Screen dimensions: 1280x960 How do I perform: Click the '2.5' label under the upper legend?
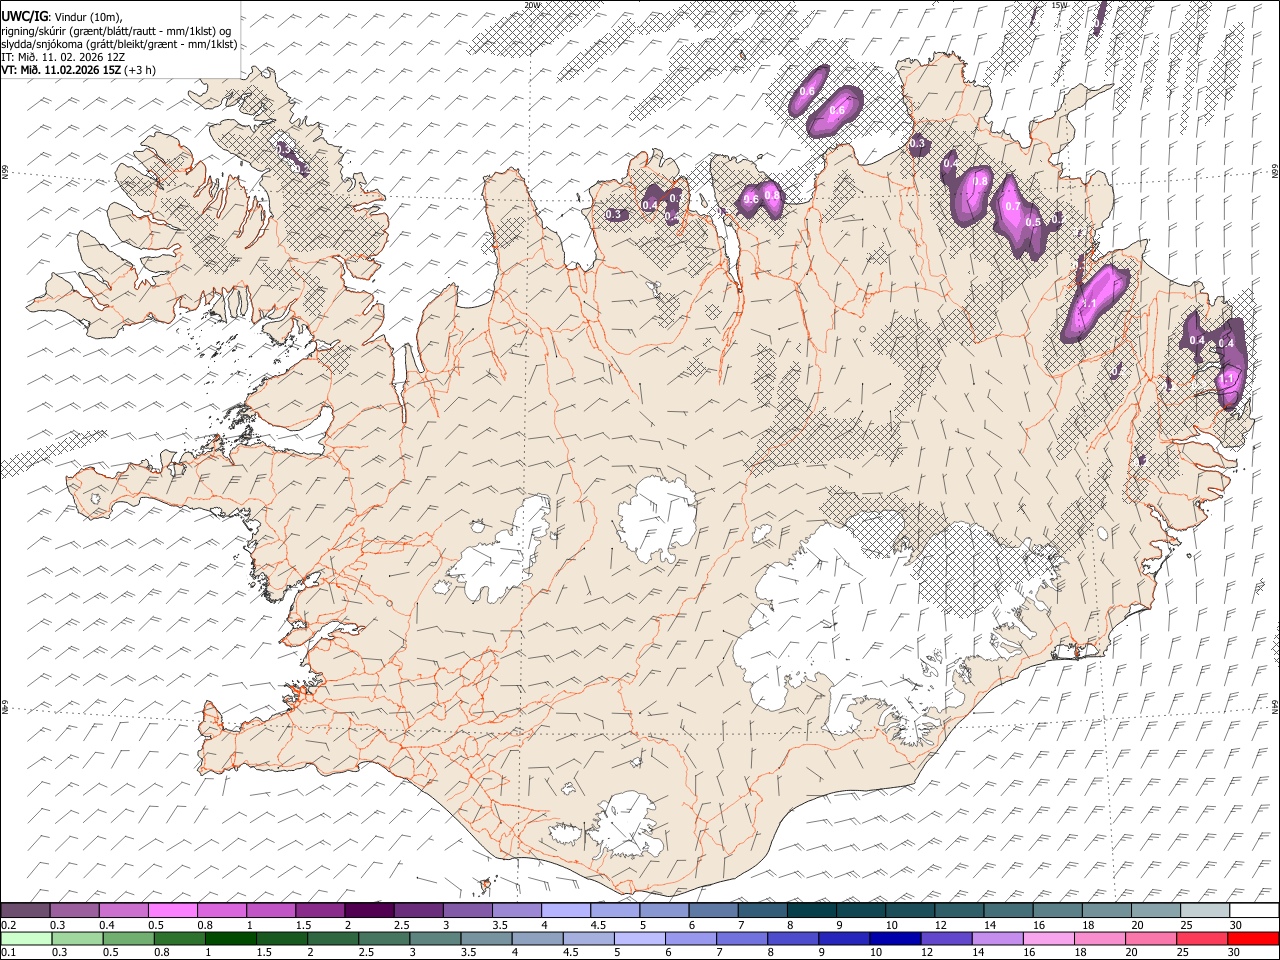click(402, 925)
